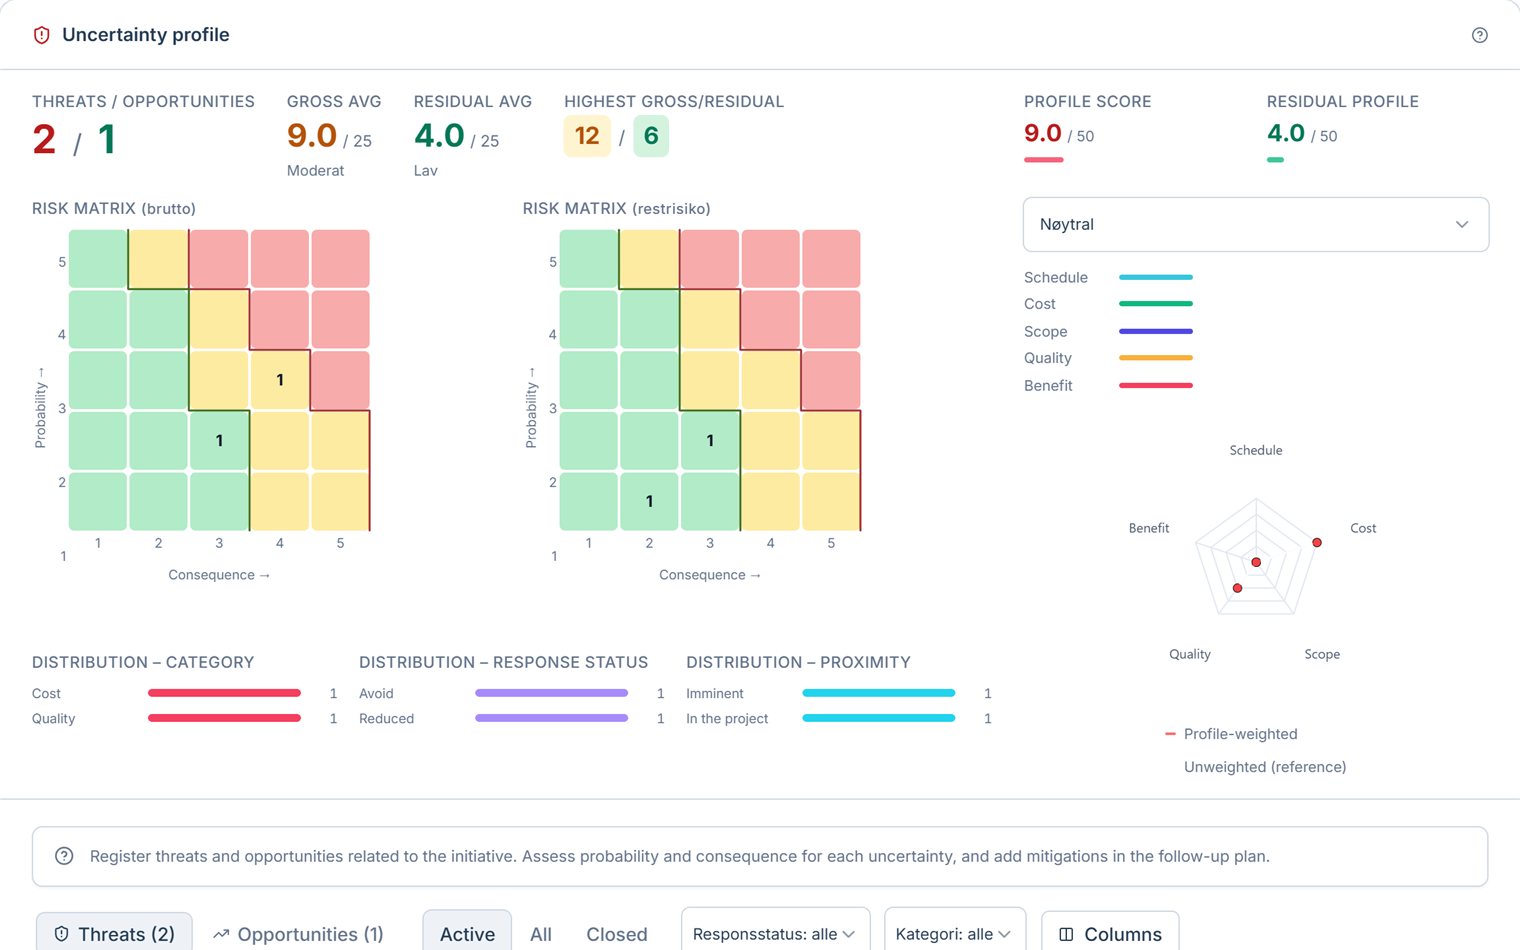Click the Benefit legend red line
Image resolution: width=1520 pixels, height=950 pixels.
pos(1156,385)
